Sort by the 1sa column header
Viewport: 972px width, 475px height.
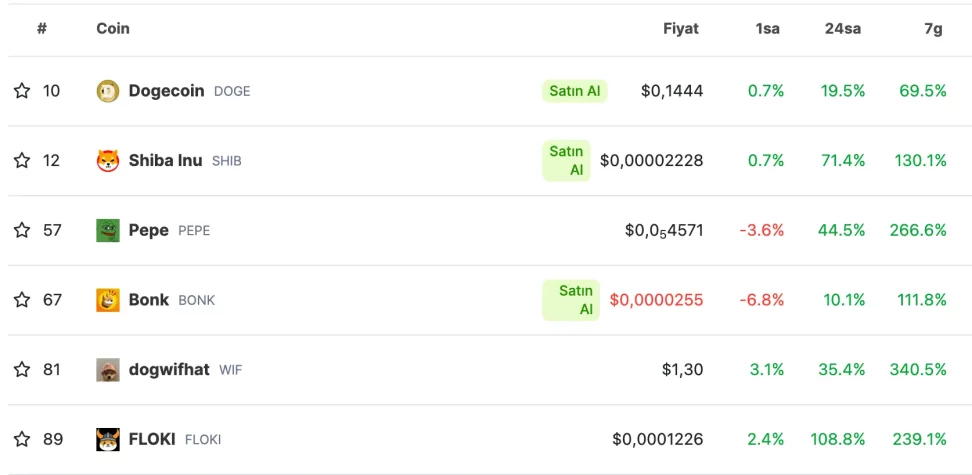767,29
